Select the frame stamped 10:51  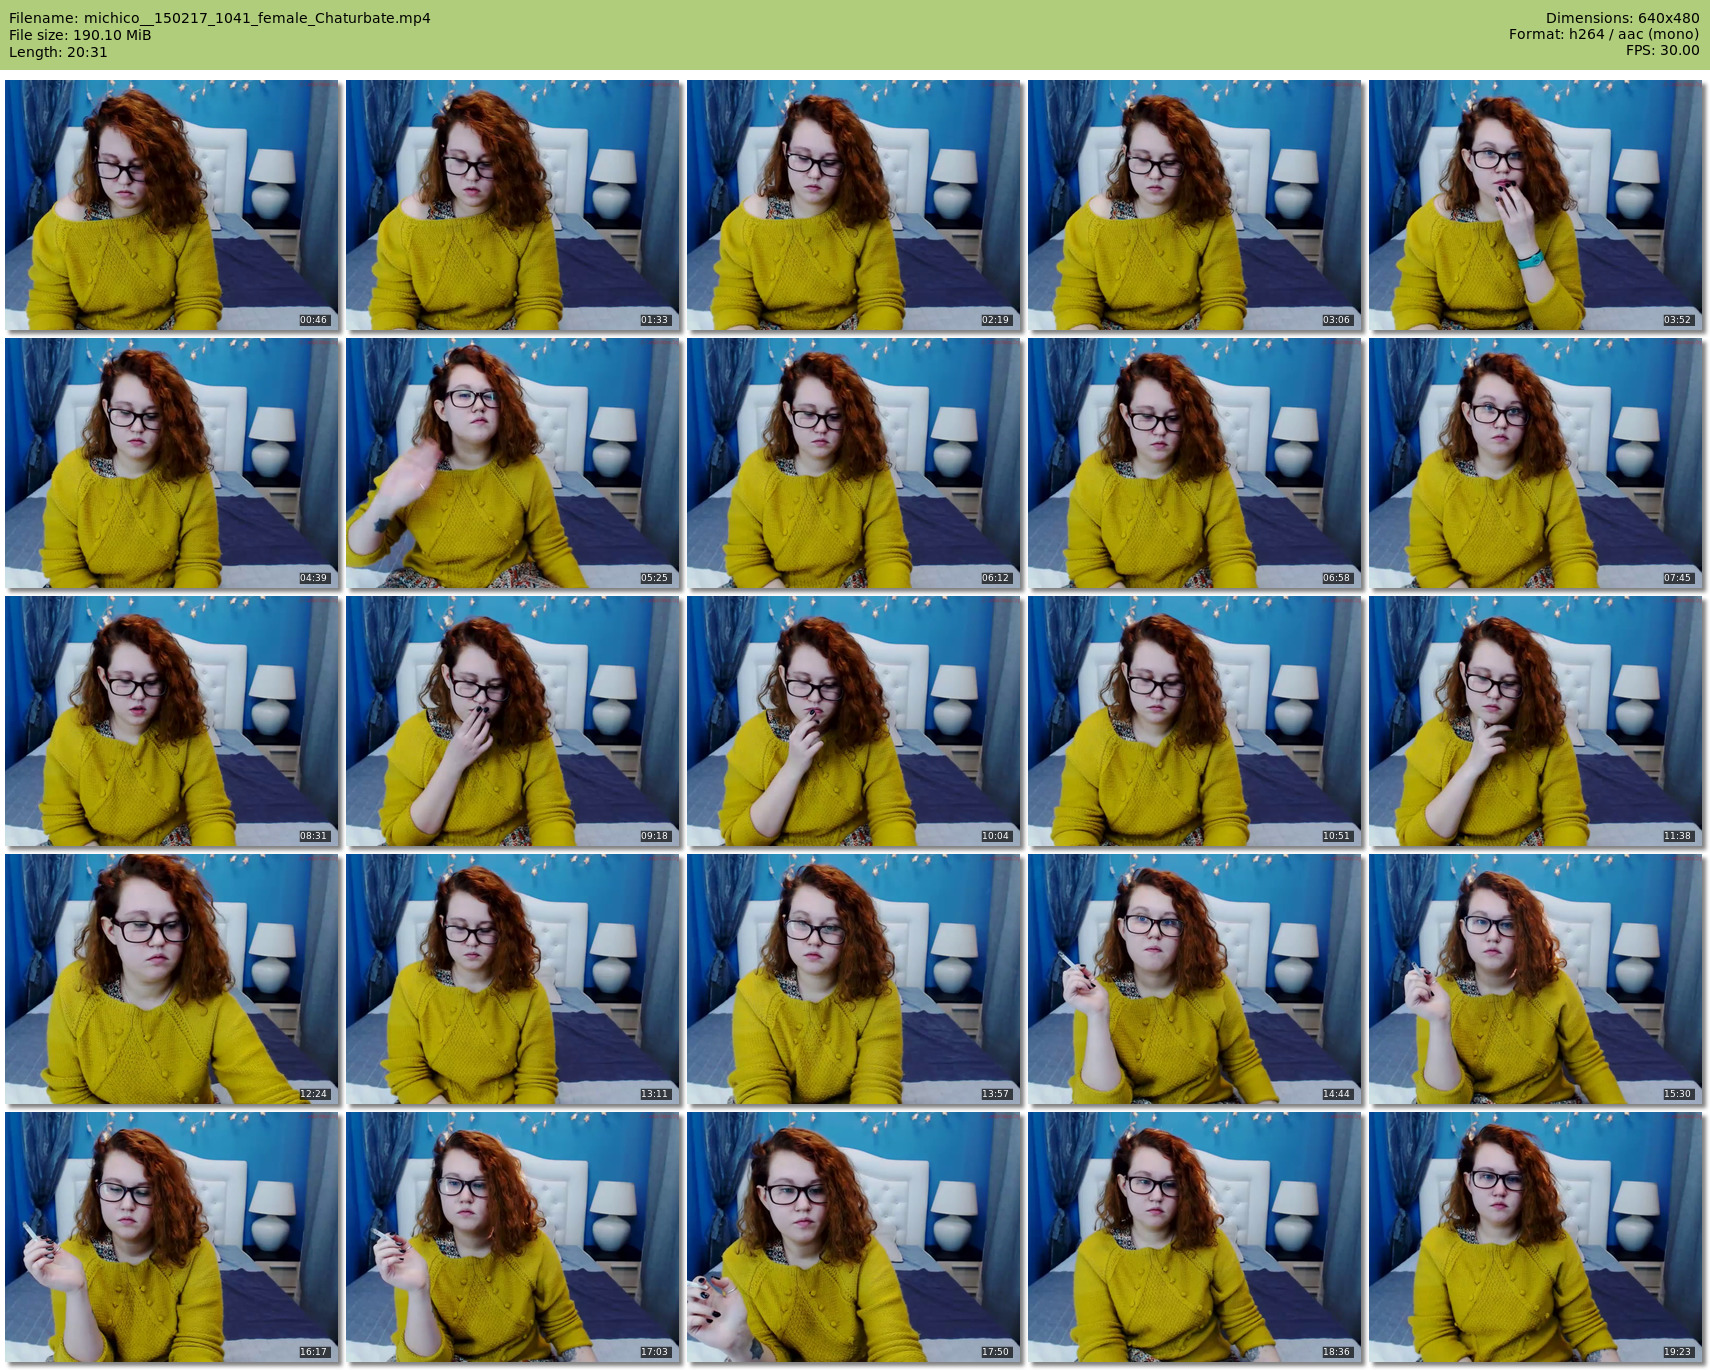(x=1195, y=721)
